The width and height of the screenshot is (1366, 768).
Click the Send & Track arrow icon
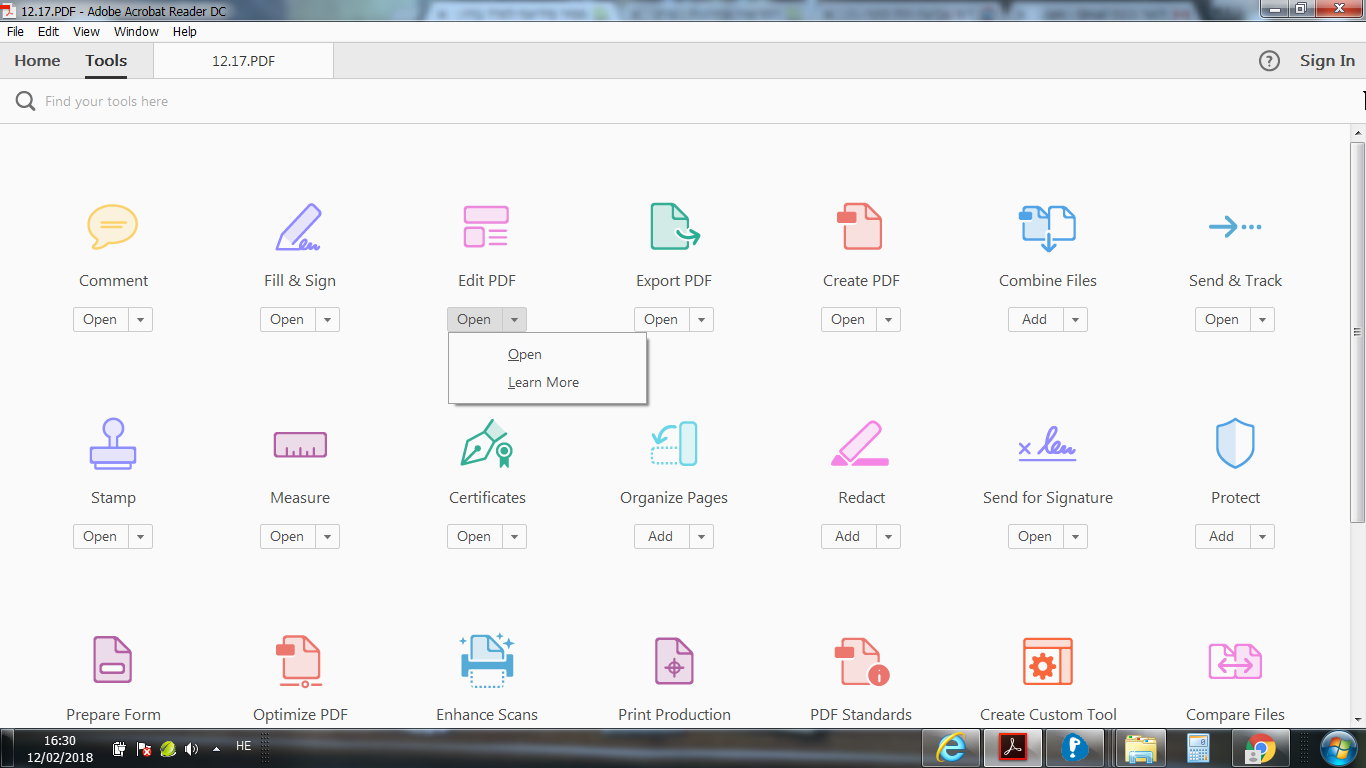1235,227
